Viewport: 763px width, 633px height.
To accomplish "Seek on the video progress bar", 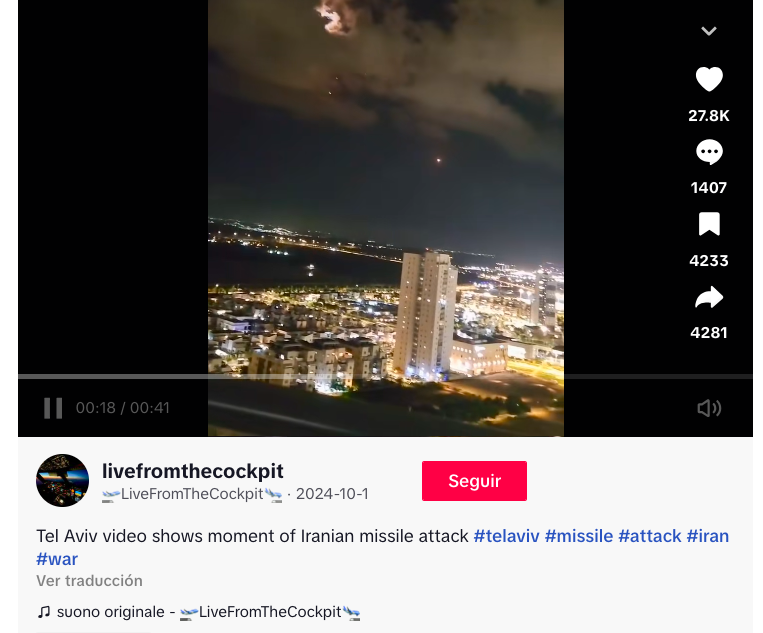I will pos(385,377).
